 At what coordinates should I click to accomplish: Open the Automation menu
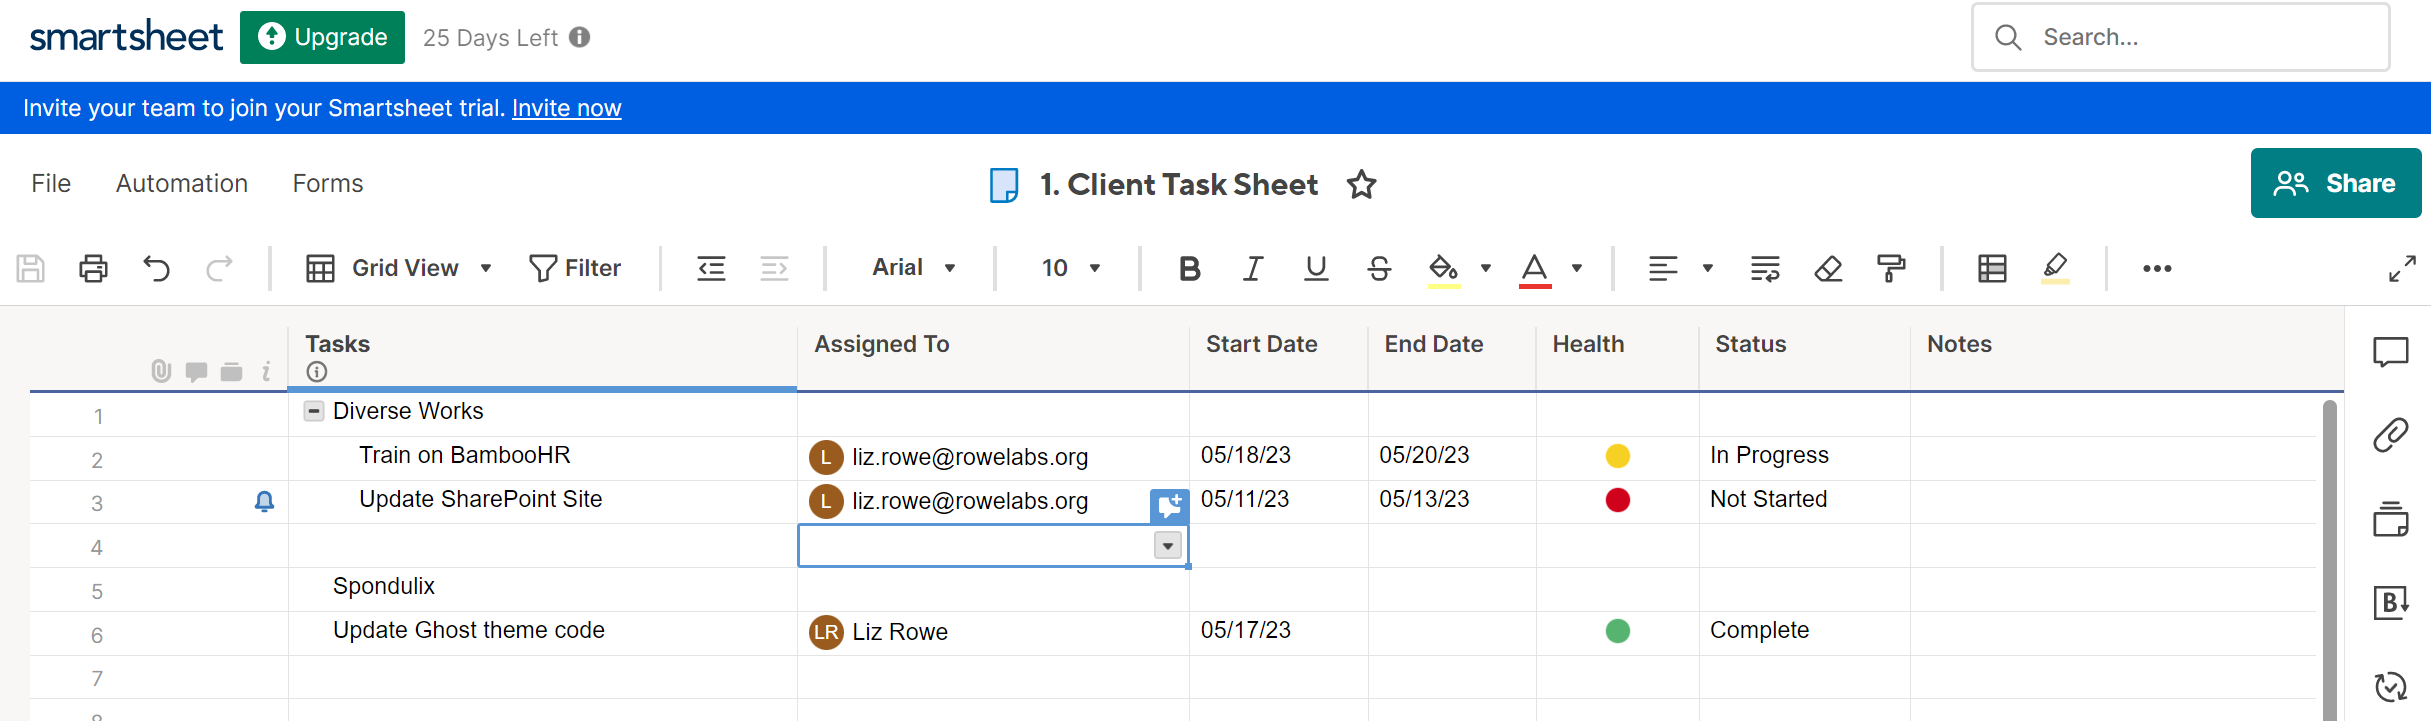point(182,183)
